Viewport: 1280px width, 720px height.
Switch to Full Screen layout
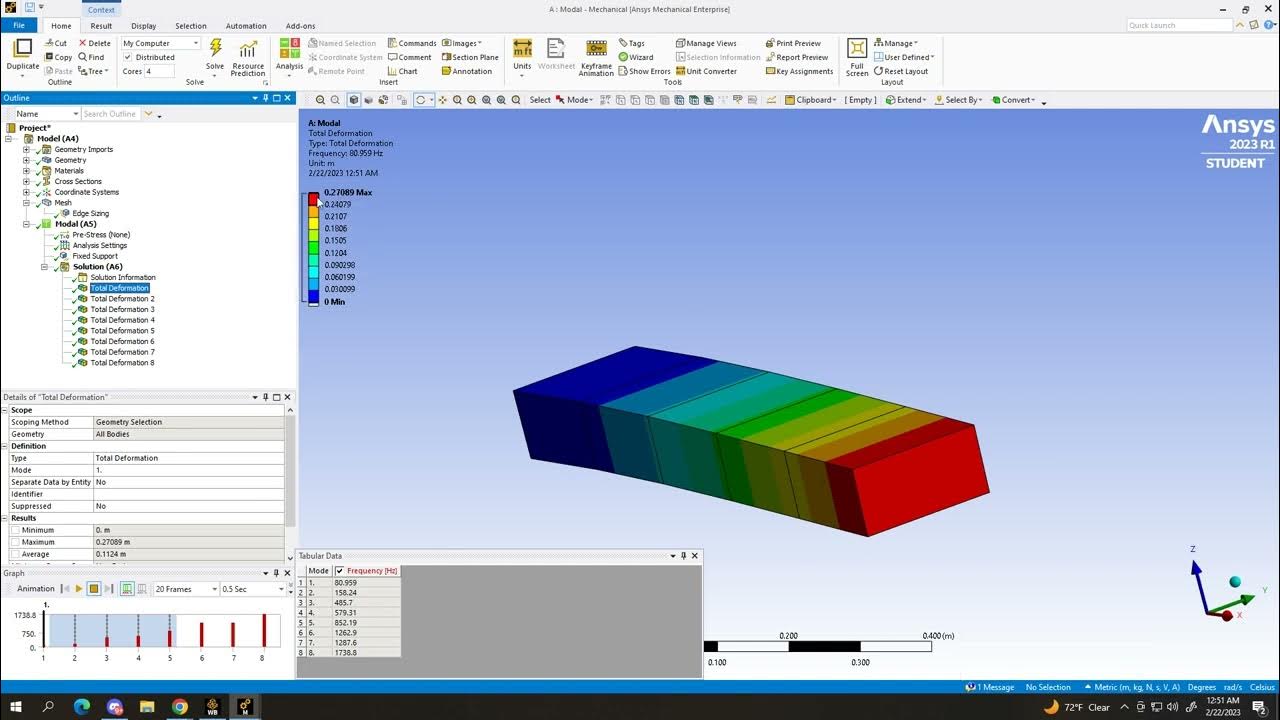857,57
